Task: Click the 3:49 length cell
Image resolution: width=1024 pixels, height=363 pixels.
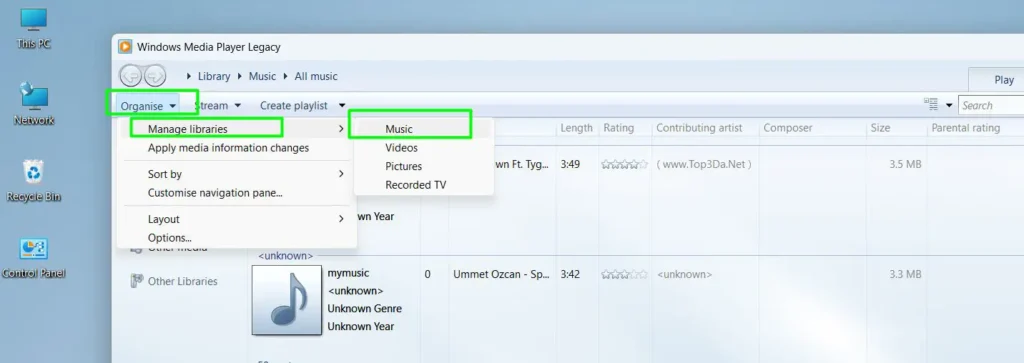Action: 570,165
